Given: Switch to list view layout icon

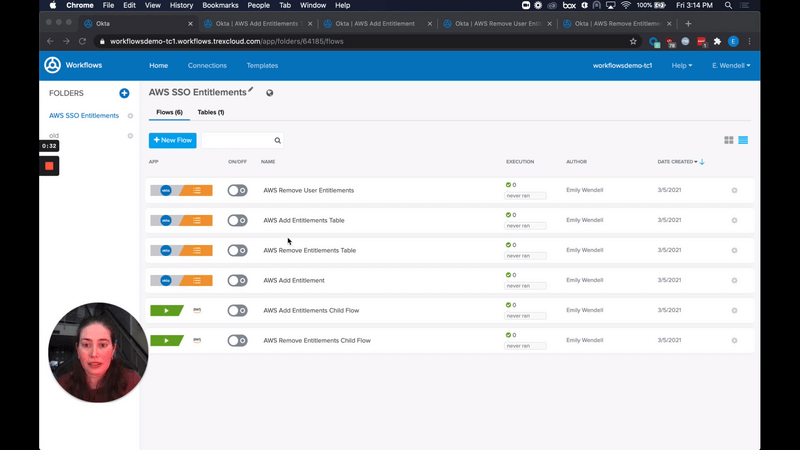Looking at the screenshot, I should (x=743, y=140).
